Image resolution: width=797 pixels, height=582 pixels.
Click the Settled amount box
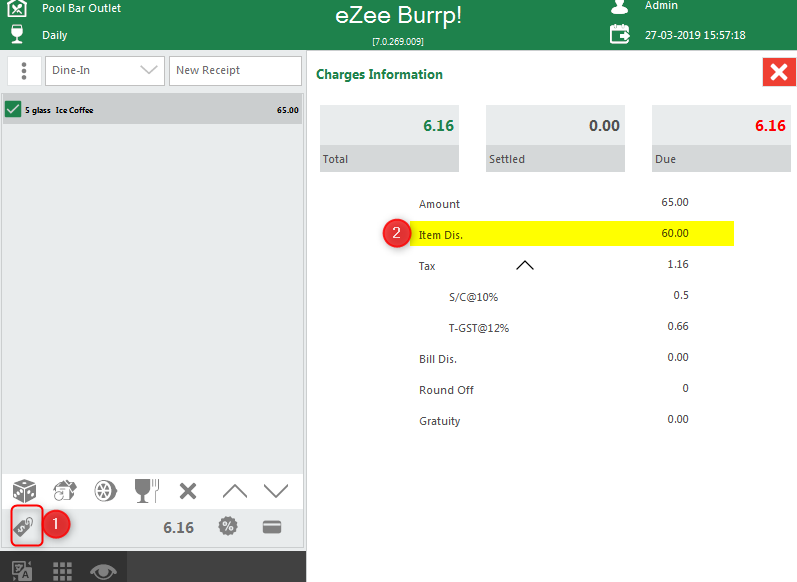coord(555,138)
